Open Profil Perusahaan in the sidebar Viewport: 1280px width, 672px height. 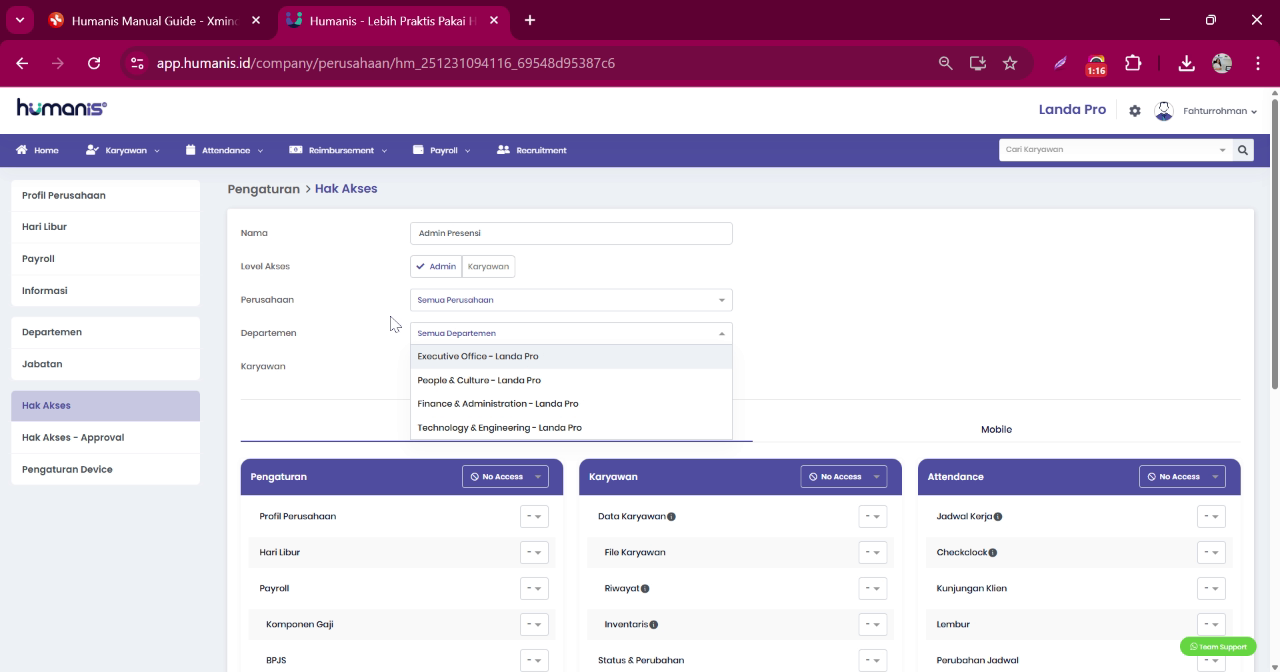click(105, 196)
